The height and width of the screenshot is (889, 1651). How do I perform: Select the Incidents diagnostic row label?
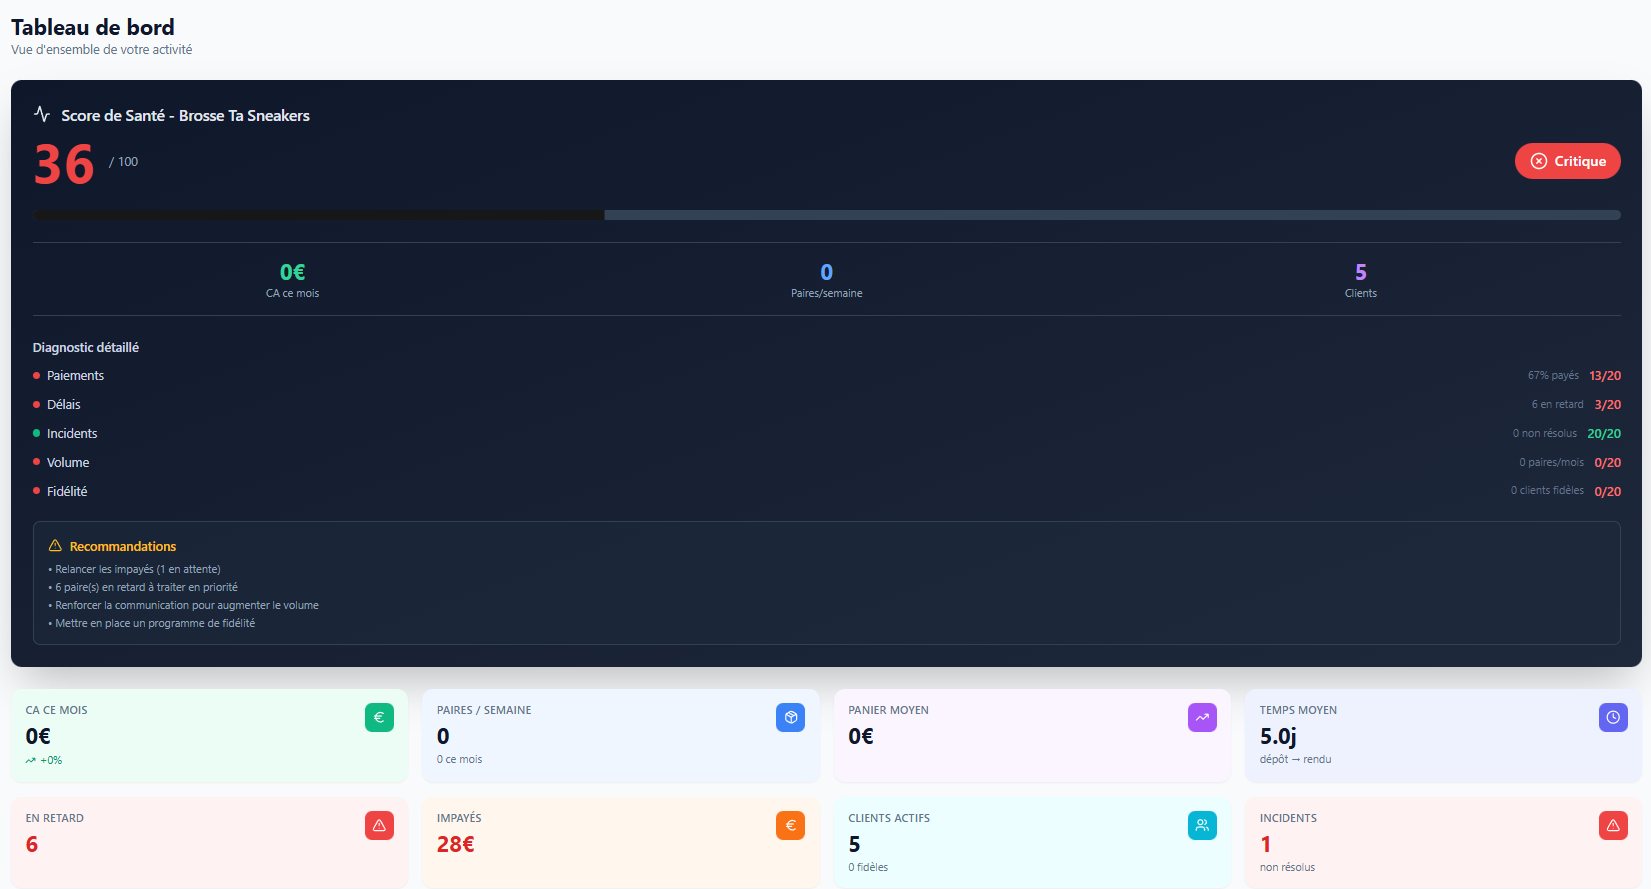pos(72,434)
